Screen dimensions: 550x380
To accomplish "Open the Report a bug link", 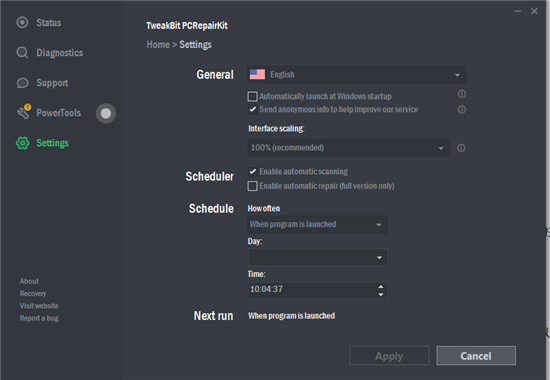I will [39, 318].
